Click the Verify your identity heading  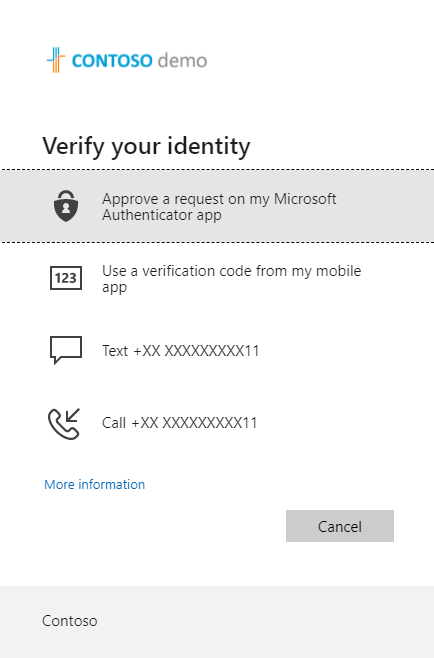coord(146,146)
